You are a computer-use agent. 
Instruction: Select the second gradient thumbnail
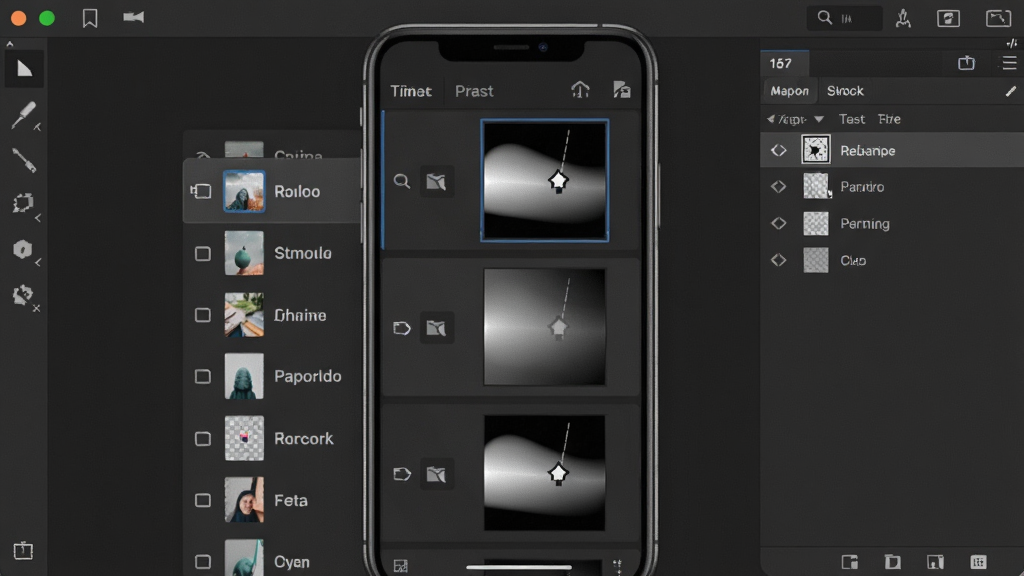pyautogui.click(x=545, y=327)
